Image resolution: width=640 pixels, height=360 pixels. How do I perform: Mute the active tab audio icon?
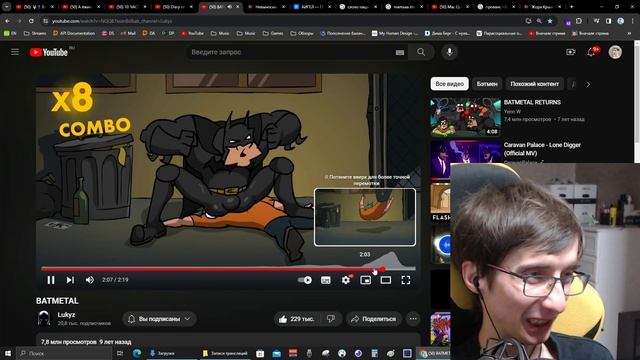pyautogui.click(x=229, y=7)
